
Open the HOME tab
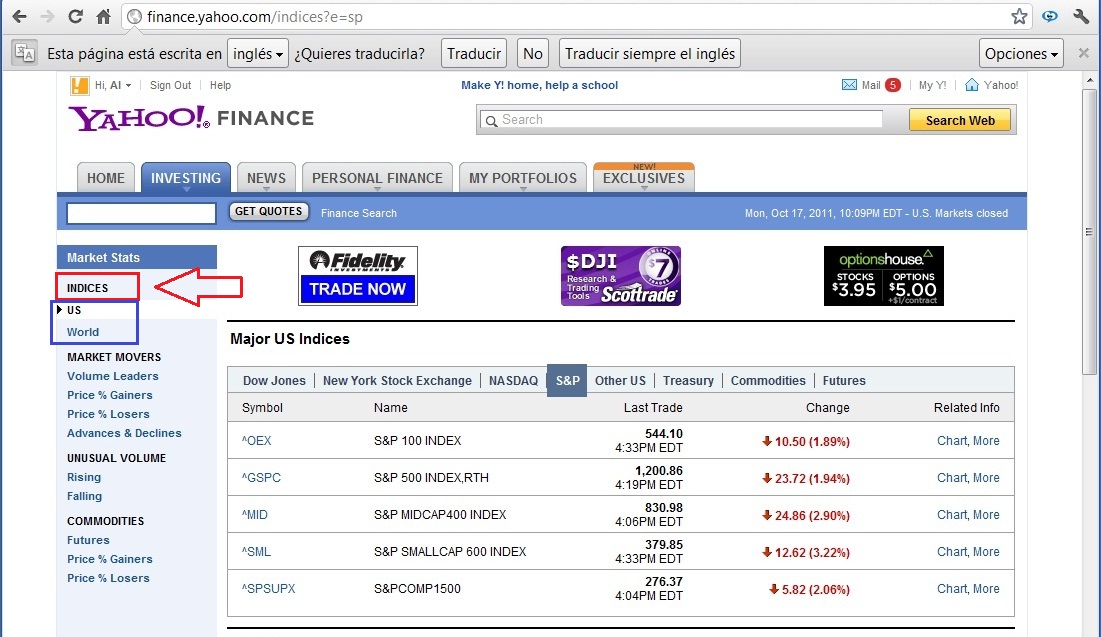point(106,178)
